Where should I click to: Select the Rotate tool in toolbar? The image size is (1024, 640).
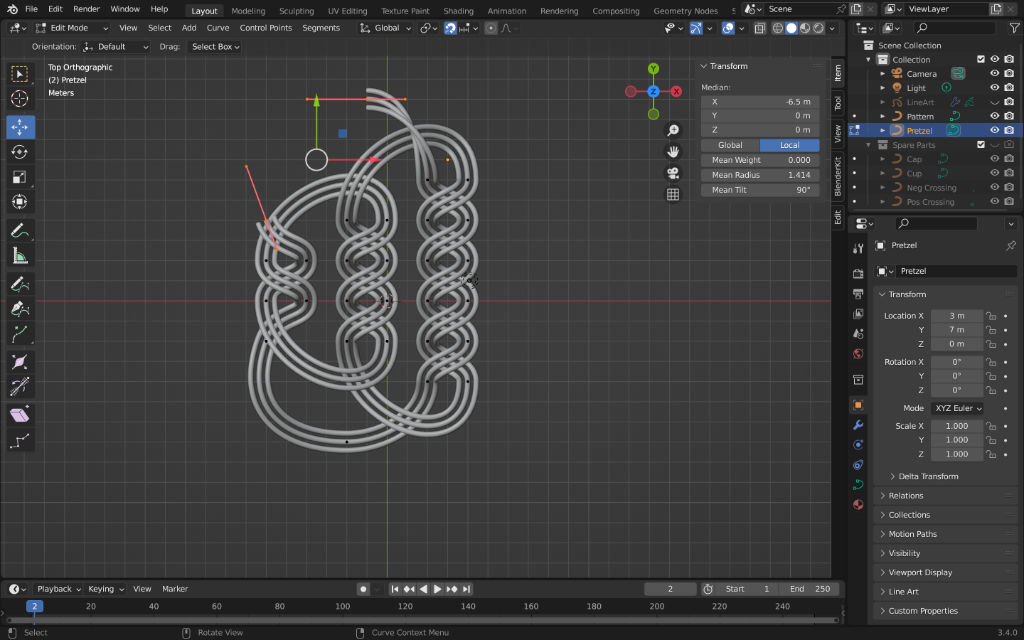point(21,152)
